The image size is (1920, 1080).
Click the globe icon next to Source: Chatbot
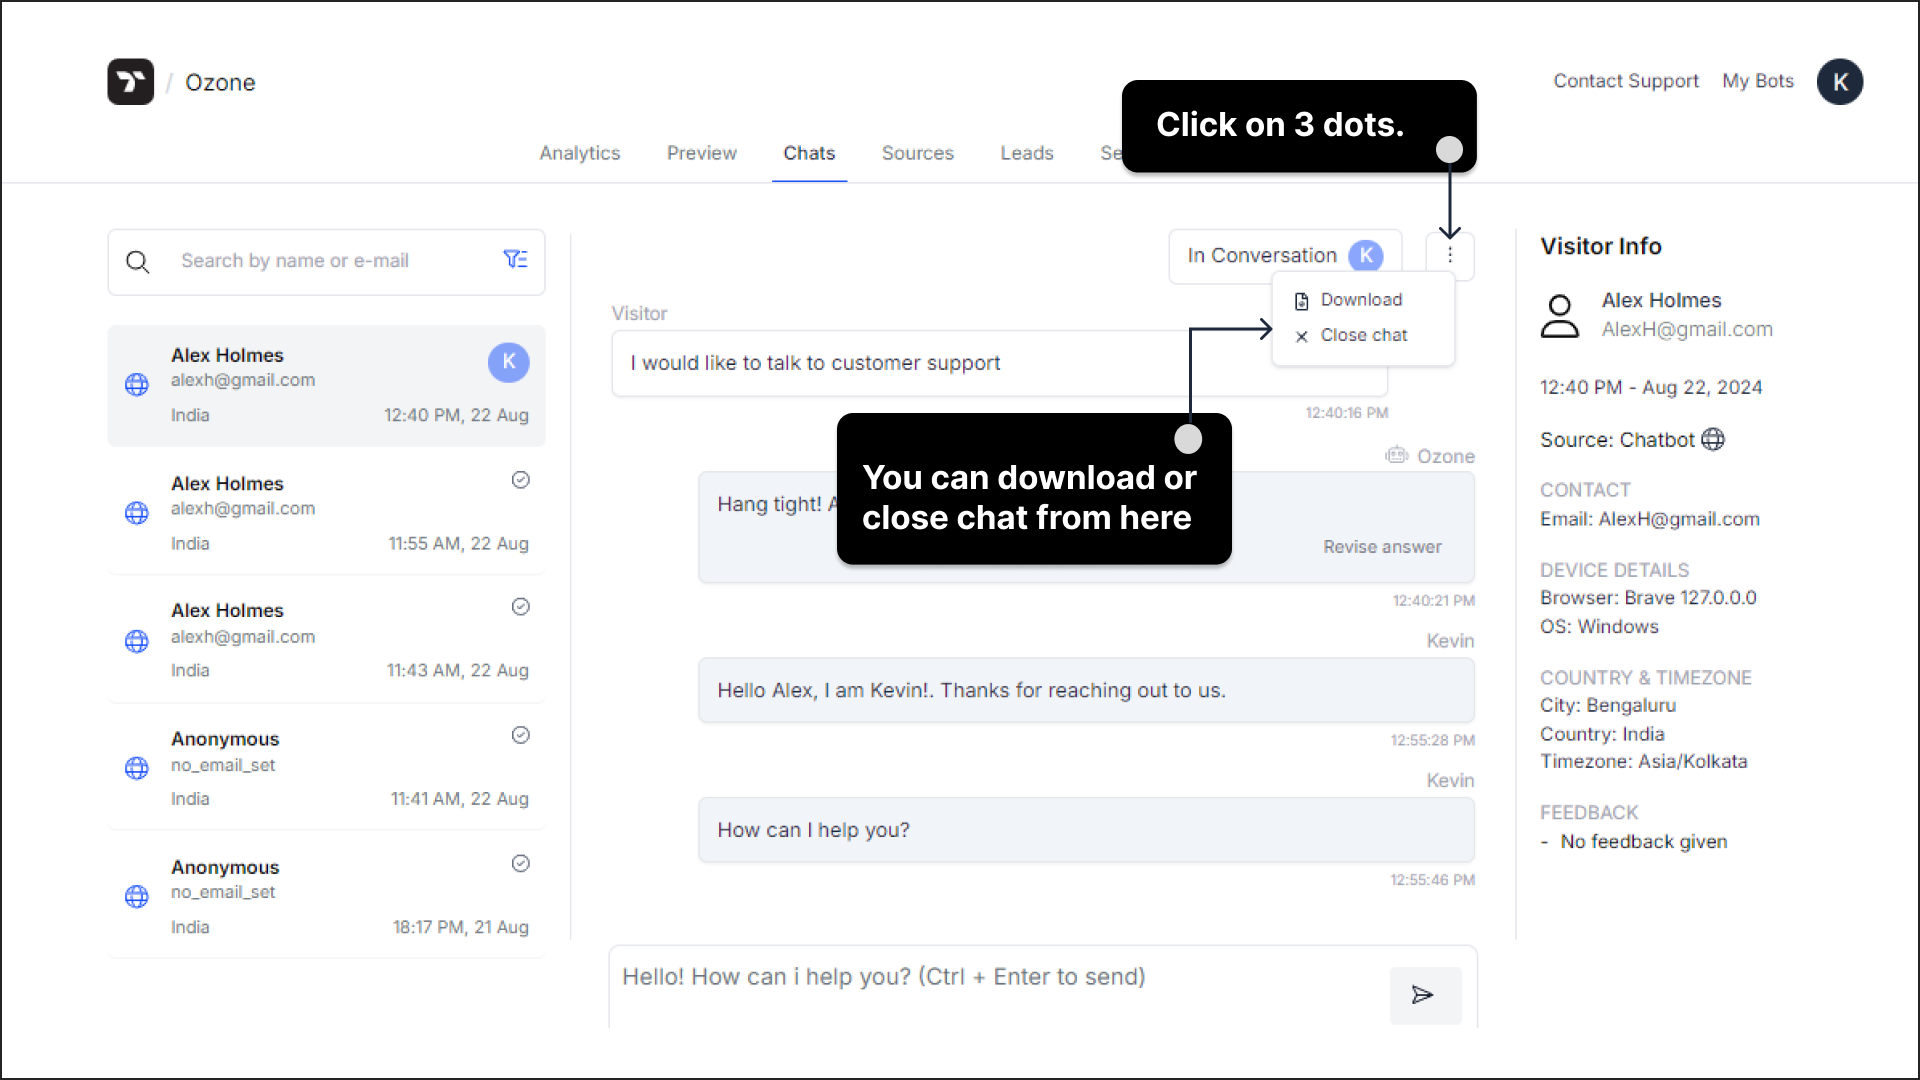[1713, 440]
